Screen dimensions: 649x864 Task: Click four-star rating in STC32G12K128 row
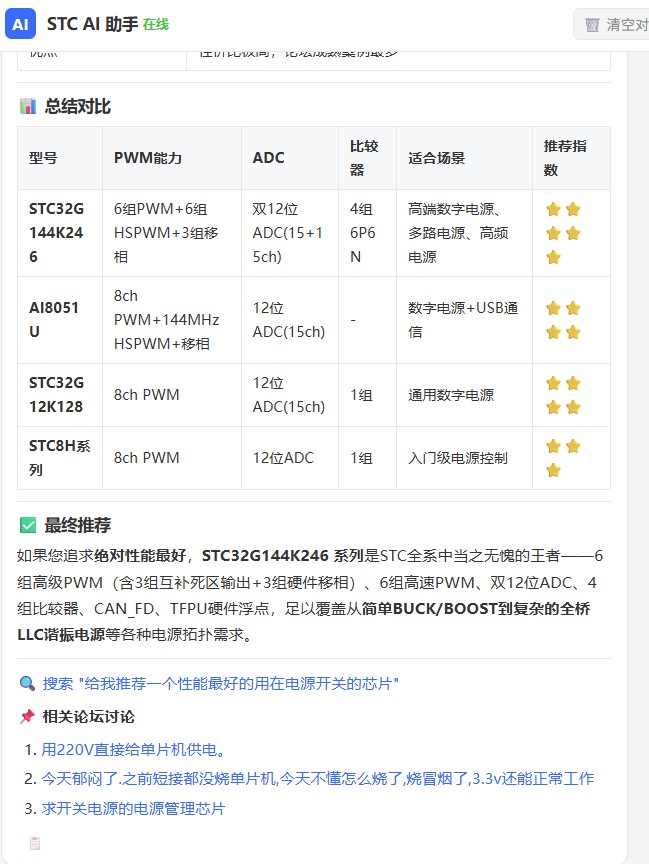coord(563,395)
